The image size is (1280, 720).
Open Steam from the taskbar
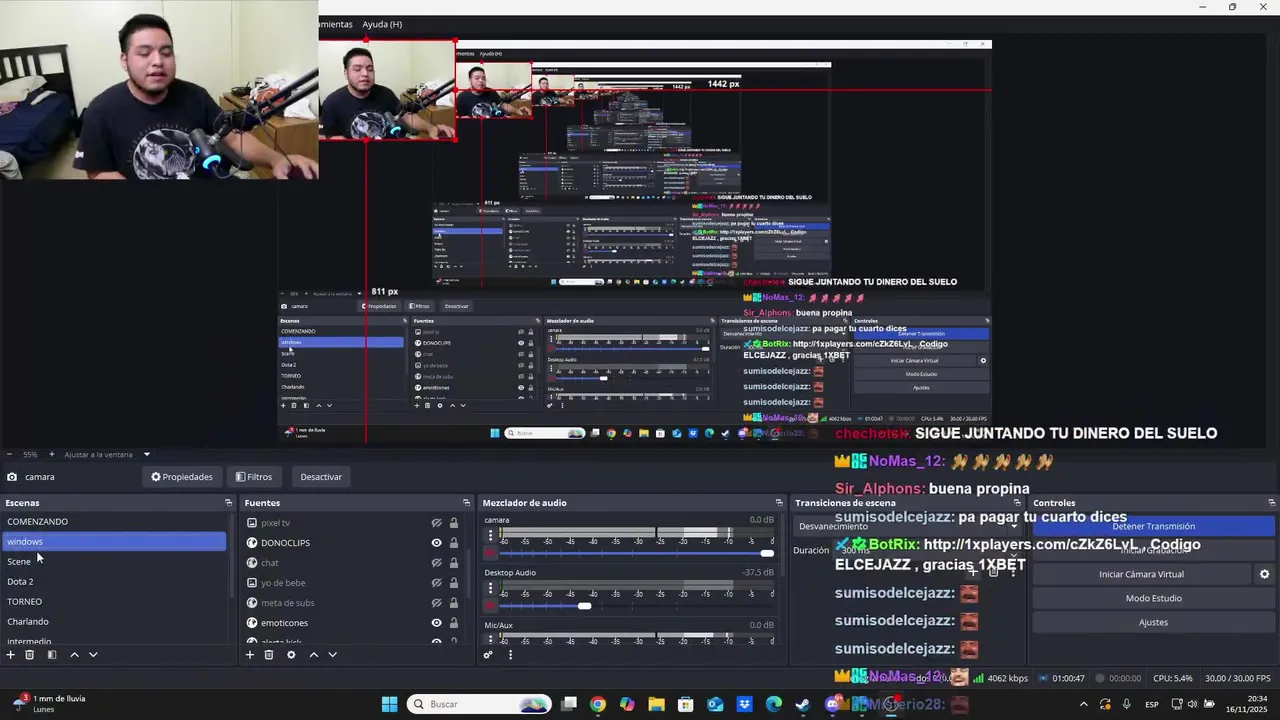coord(803,704)
